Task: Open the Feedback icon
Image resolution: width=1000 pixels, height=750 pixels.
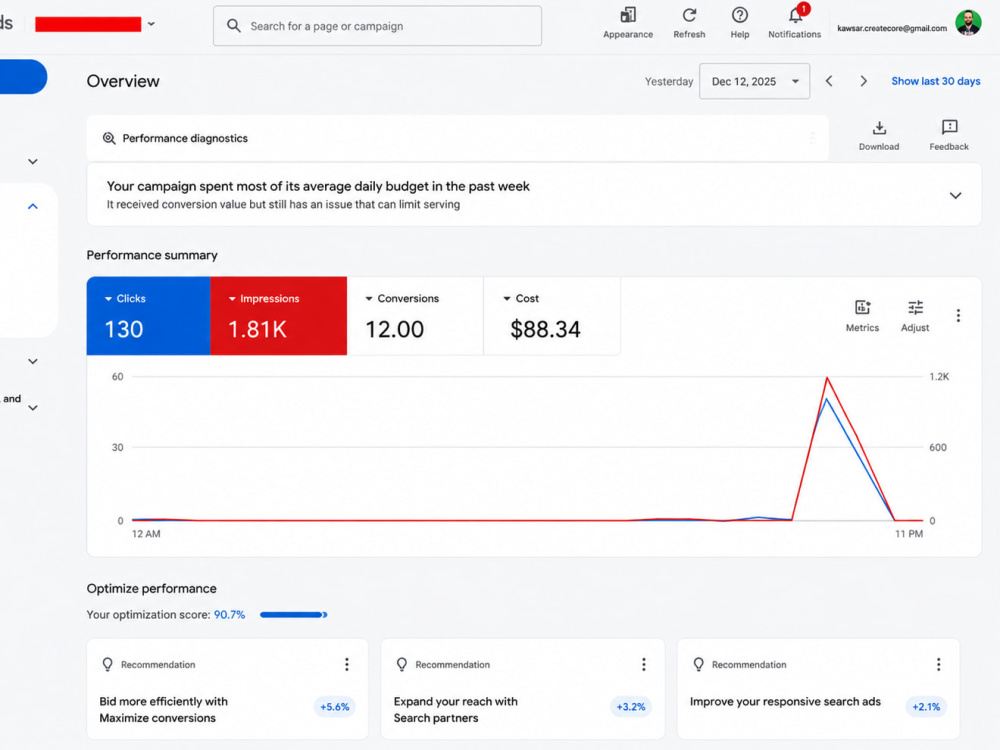Action: click(x=949, y=128)
